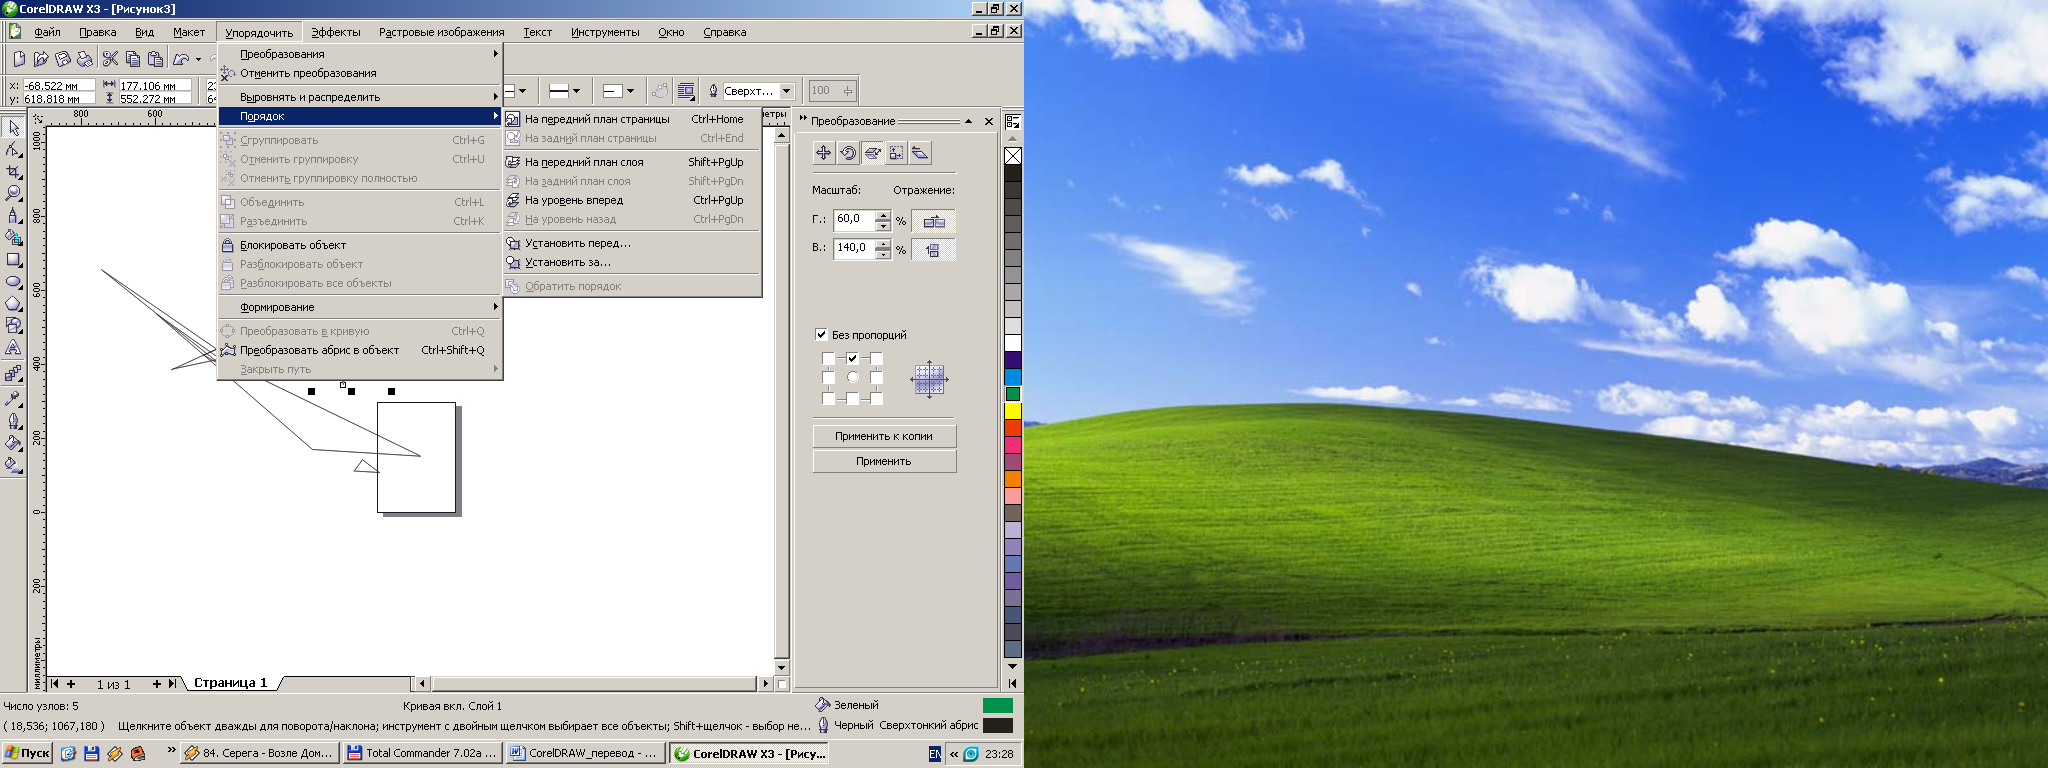Image resolution: width=2048 pixels, height=768 pixels.
Task: Select the 'Страница 1' page tab
Action: coord(230,683)
